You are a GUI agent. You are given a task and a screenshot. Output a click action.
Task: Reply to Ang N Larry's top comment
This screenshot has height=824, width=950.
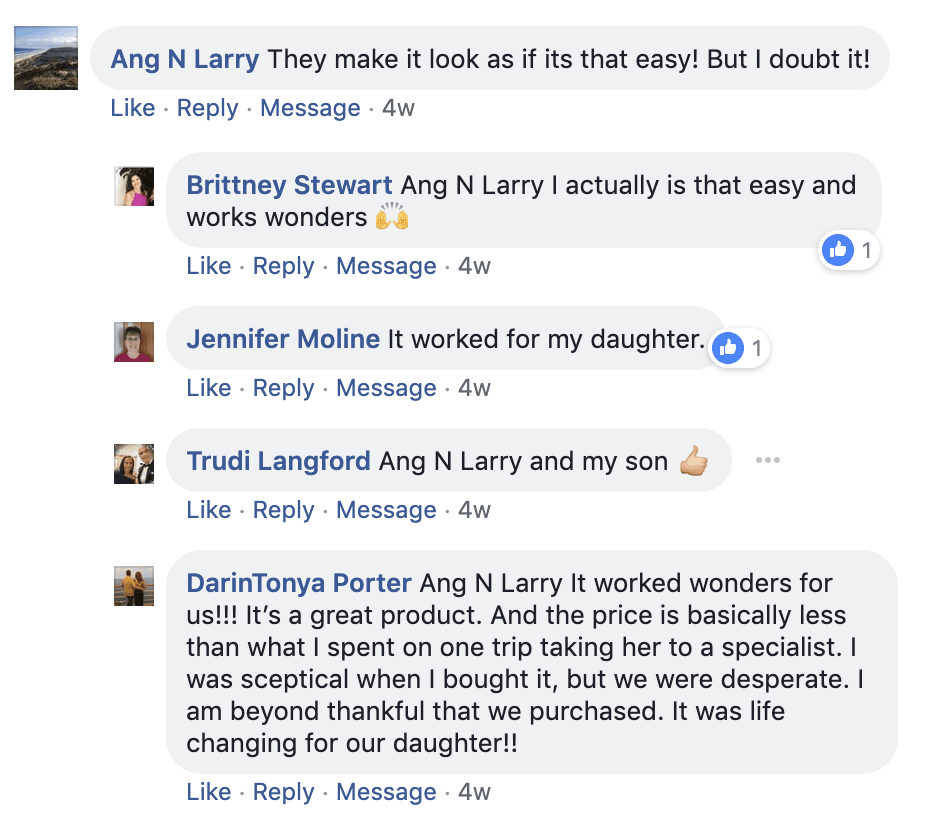pyautogui.click(x=207, y=108)
